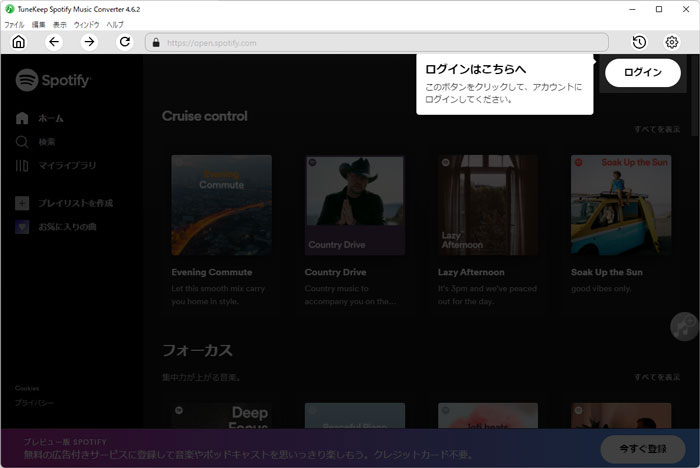Click the Cruise control section heading
The image size is (700, 468).
tap(204, 116)
